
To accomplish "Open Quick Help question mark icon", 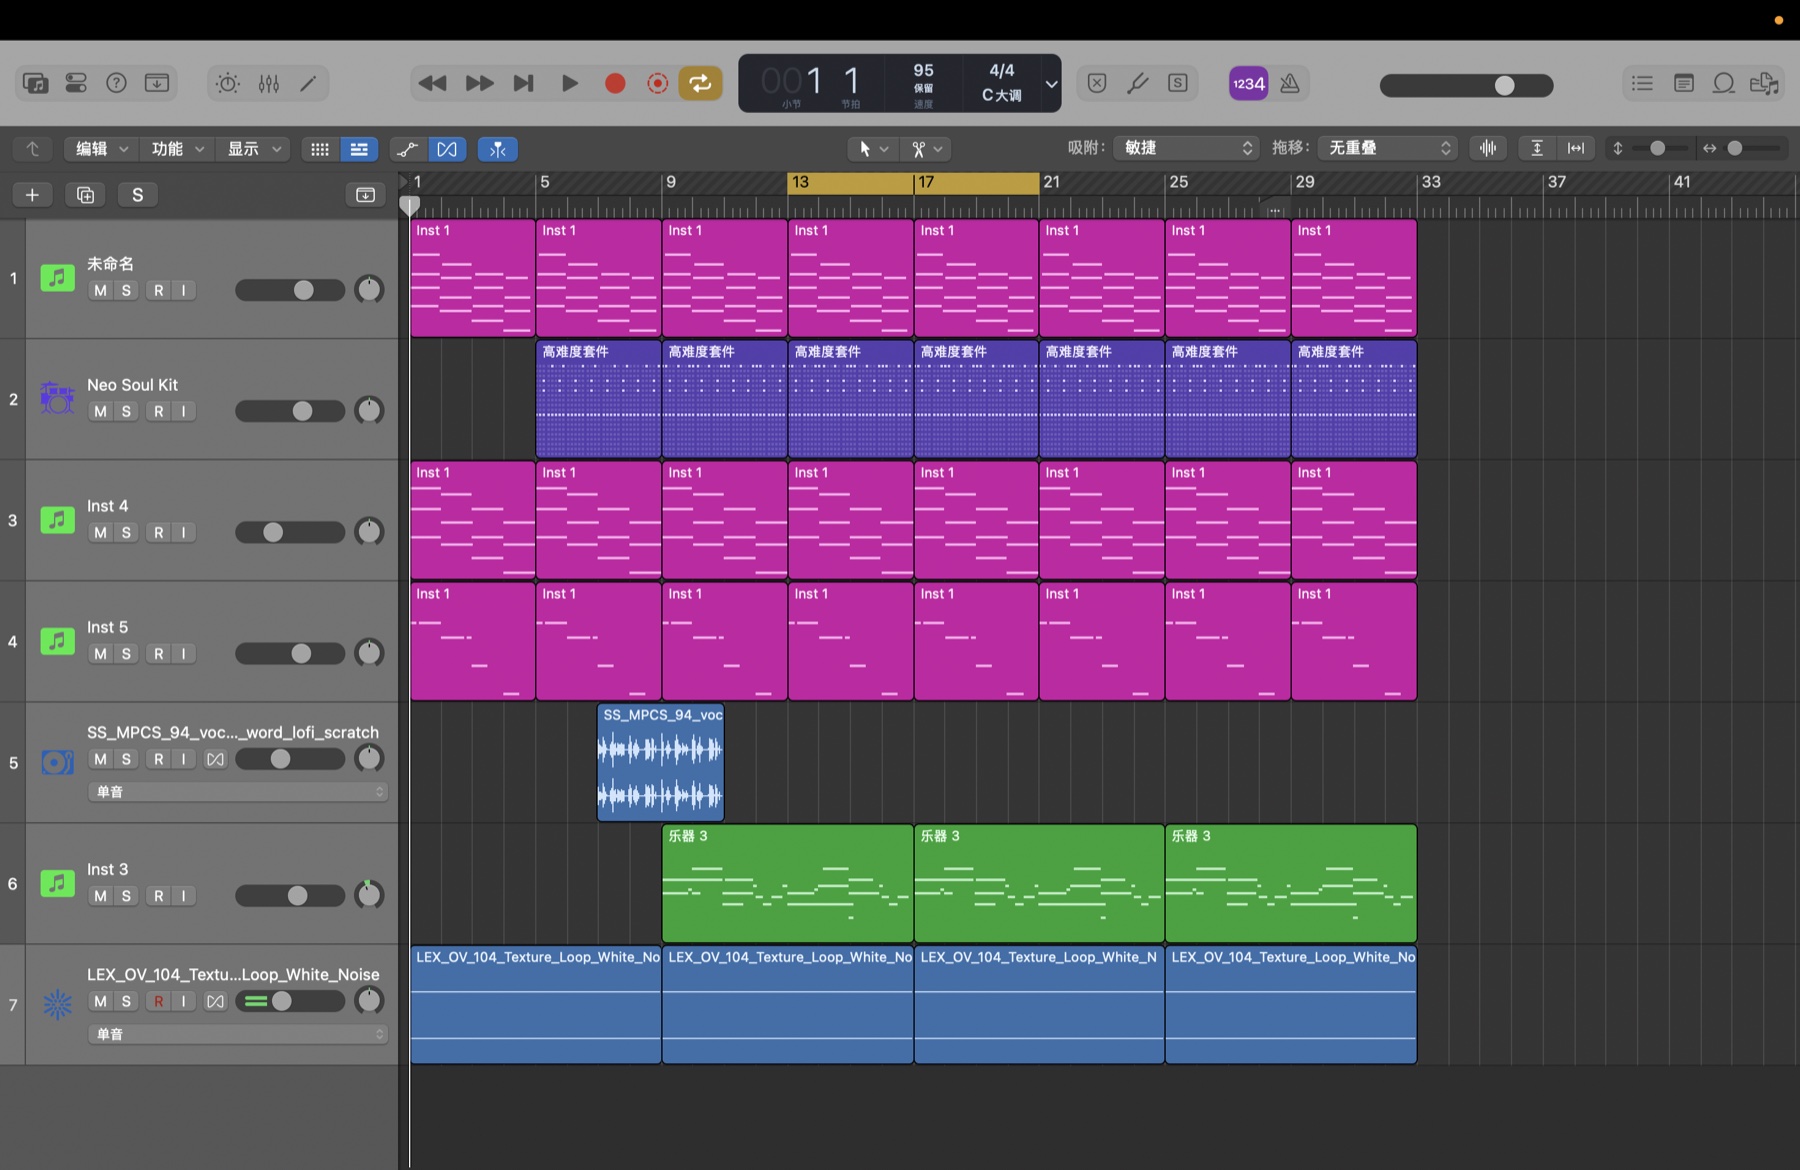I will pos(116,84).
